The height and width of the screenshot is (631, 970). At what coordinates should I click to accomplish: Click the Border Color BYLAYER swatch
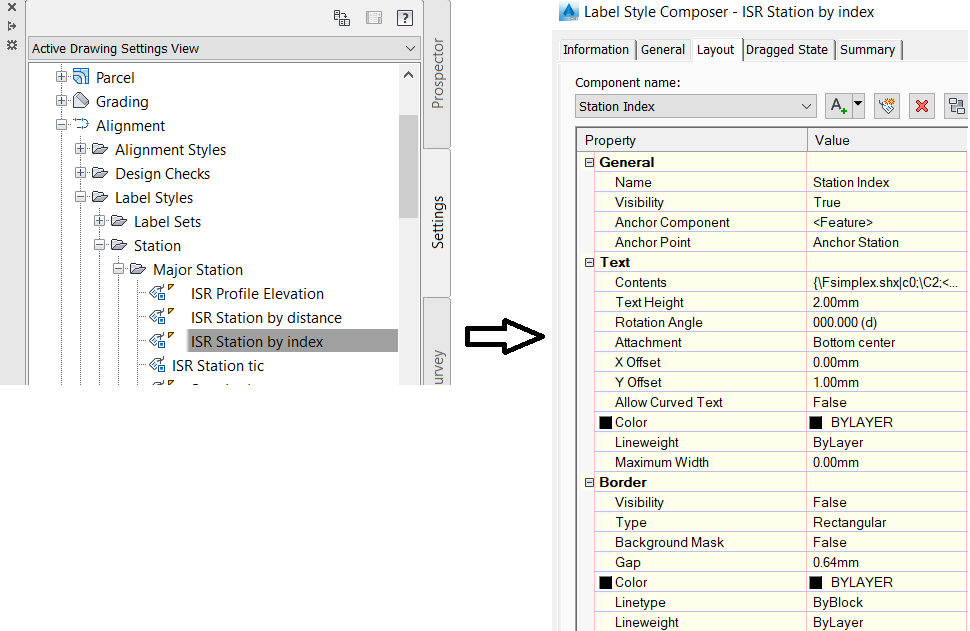(x=816, y=583)
